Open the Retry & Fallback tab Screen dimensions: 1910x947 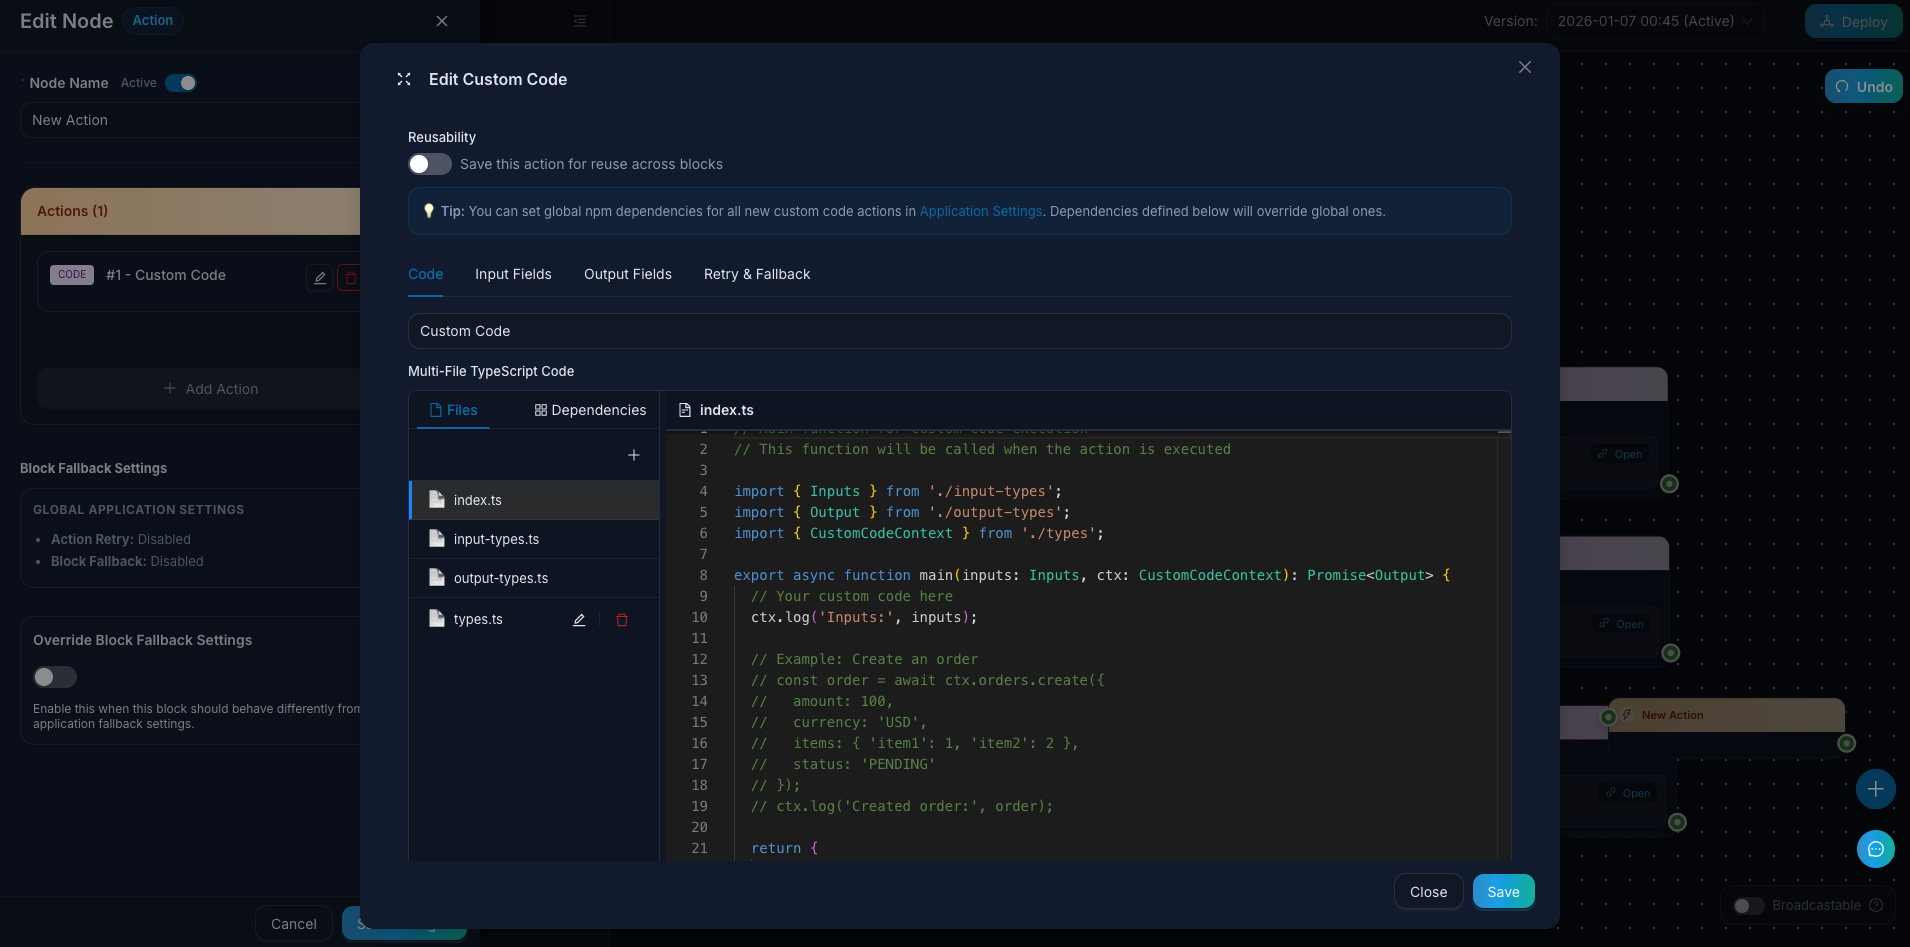(756, 274)
